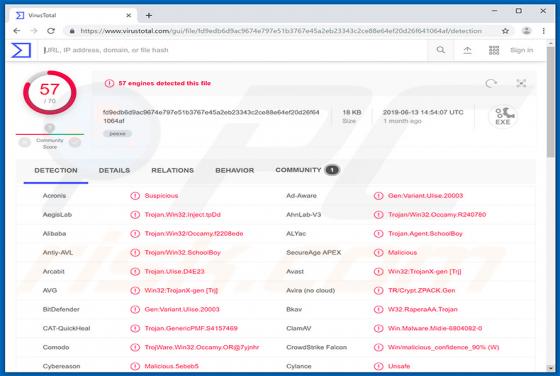Click Ad-Aware Gen:Variant.Ulise.20003 result
This screenshot has height=376, width=560.
click(x=425, y=196)
